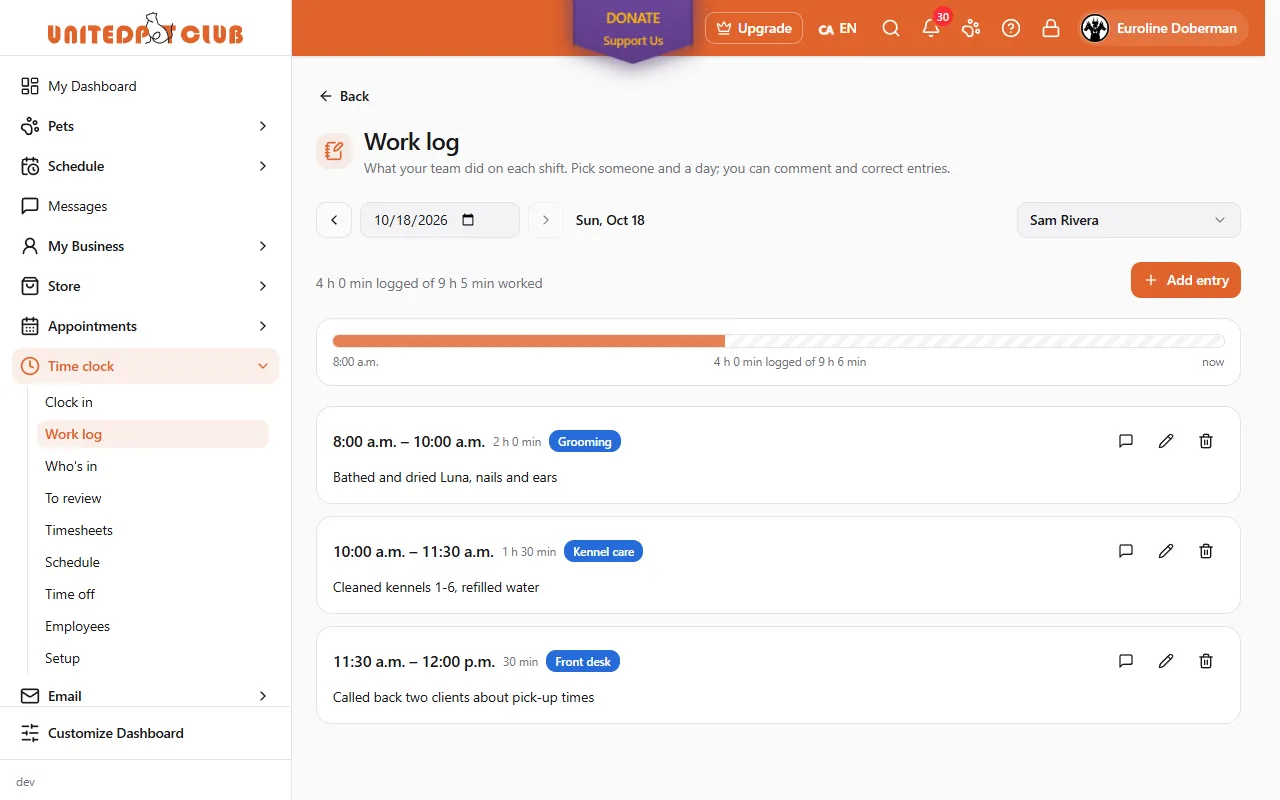Click the 10/18/2026 date field
Image resolution: width=1280 pixels, height=800 pixels.
click(440, 220)
